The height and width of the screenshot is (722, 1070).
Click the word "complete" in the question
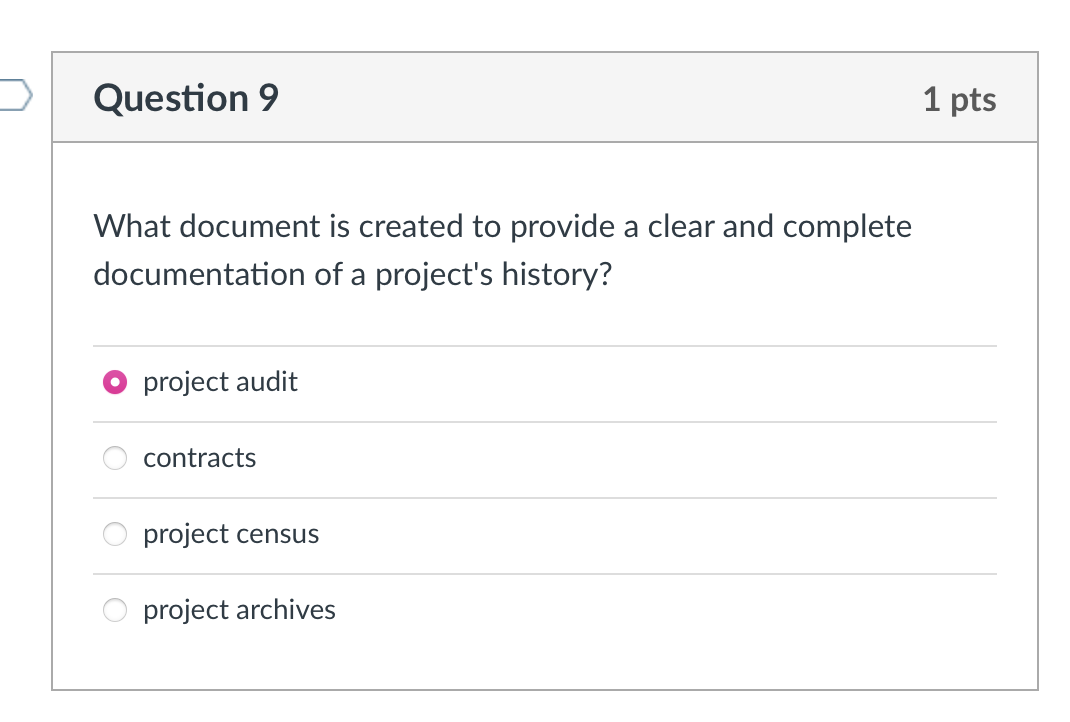tap(847, 227)
